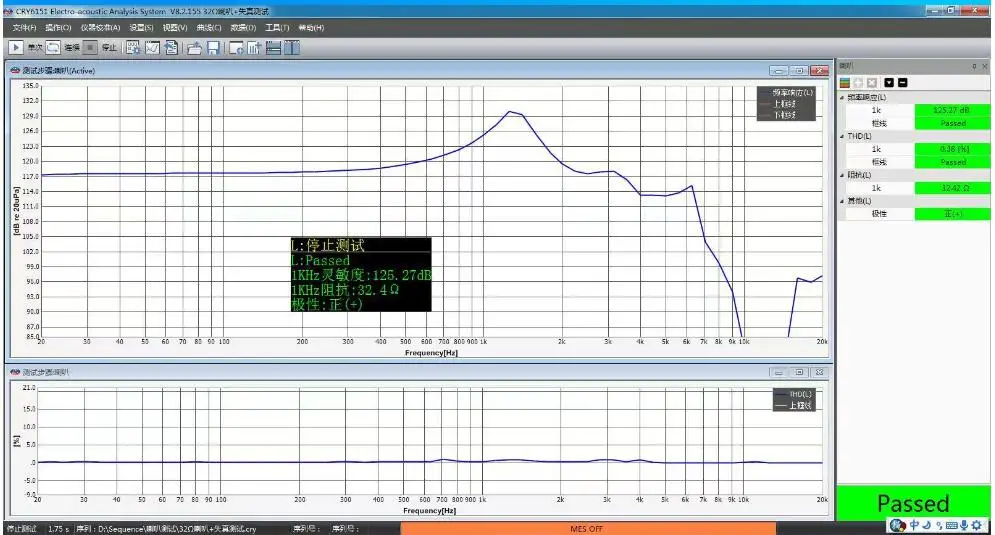Viewport: 995px width, 535px height.
Task: Click the save floppy disk icon
Action: tap(213, 47)
